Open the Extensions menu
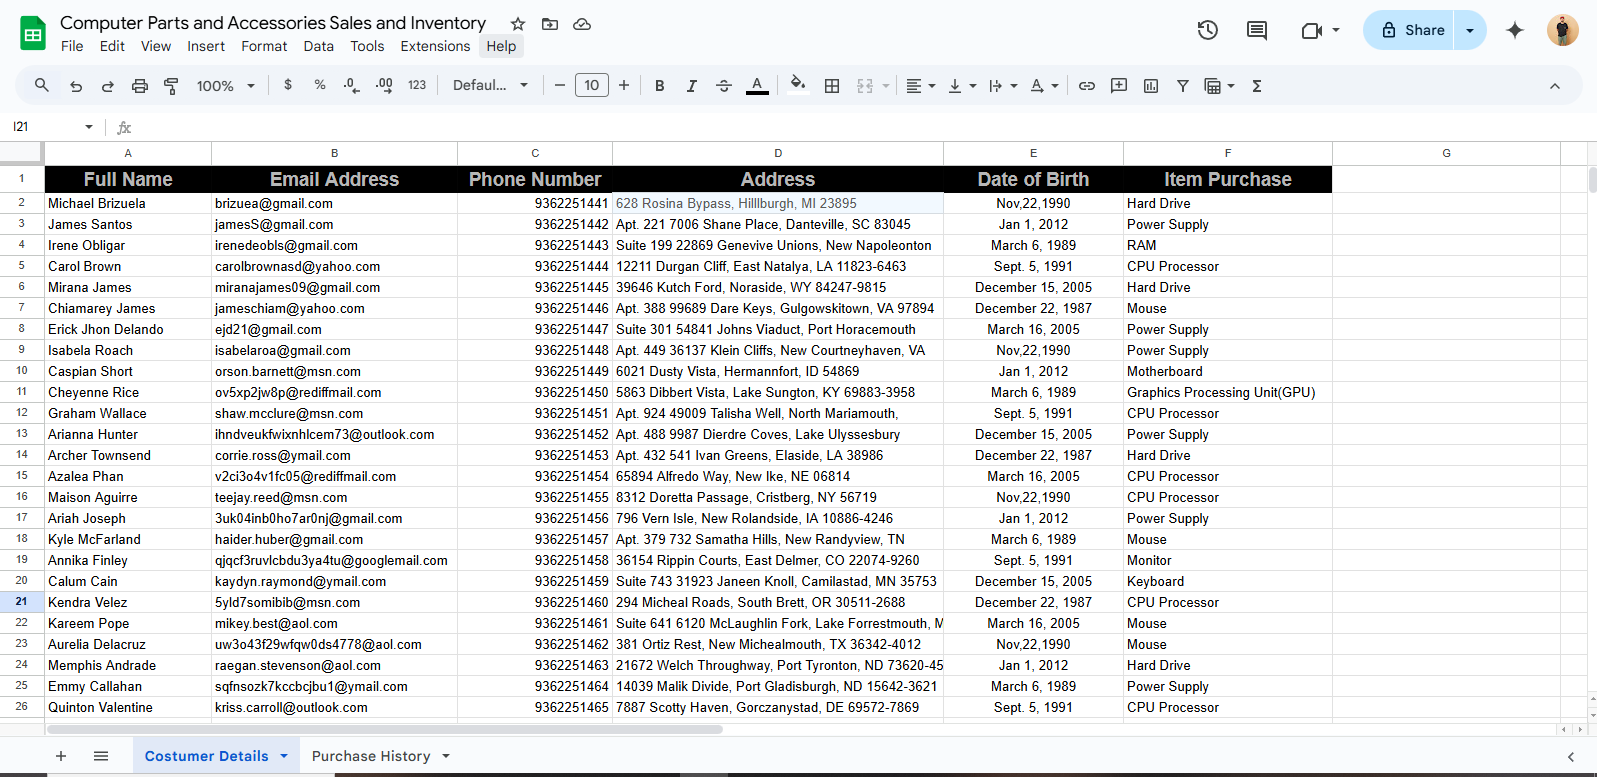The width and height of the screenshot is (1597, 777). (435, 46)
